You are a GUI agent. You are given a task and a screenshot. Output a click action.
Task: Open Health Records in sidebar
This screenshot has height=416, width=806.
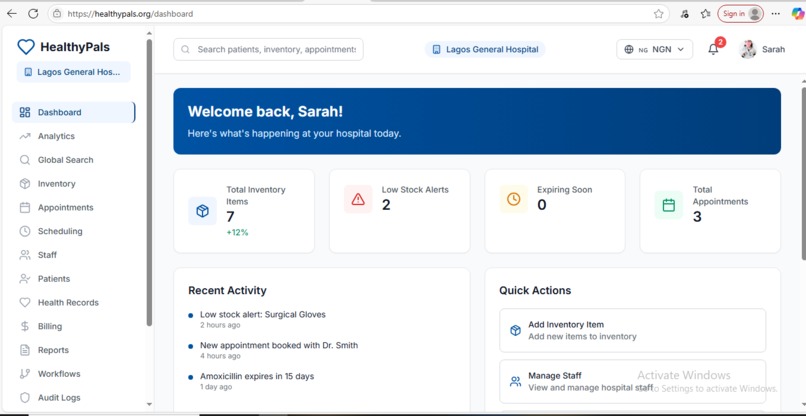74,302
